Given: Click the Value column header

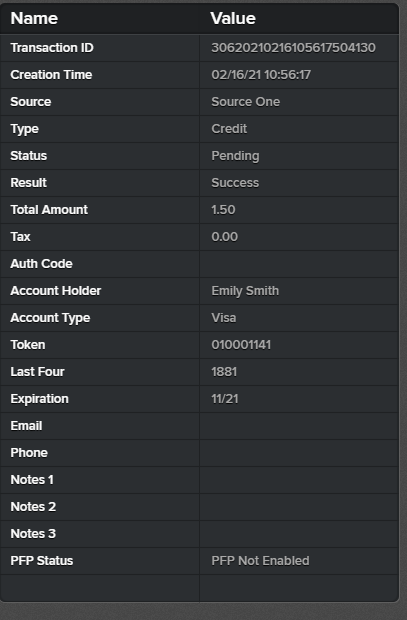Looking at the screenshot, I should tap(233, 18).
